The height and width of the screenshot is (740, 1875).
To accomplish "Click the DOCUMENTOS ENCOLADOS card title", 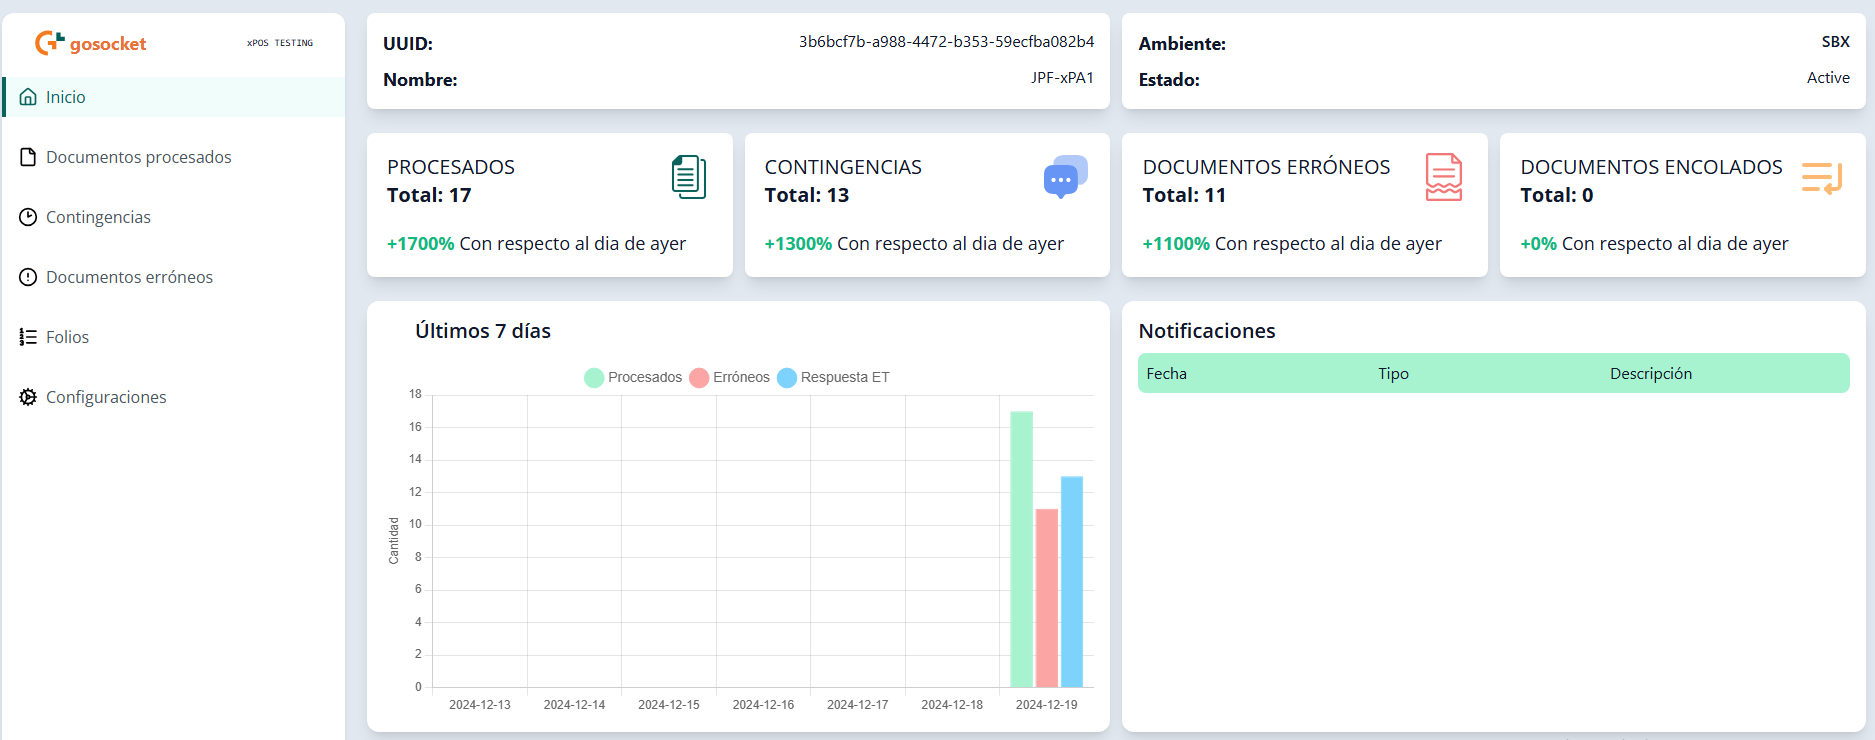I will pyautogui.click(x=1651, y=167).
